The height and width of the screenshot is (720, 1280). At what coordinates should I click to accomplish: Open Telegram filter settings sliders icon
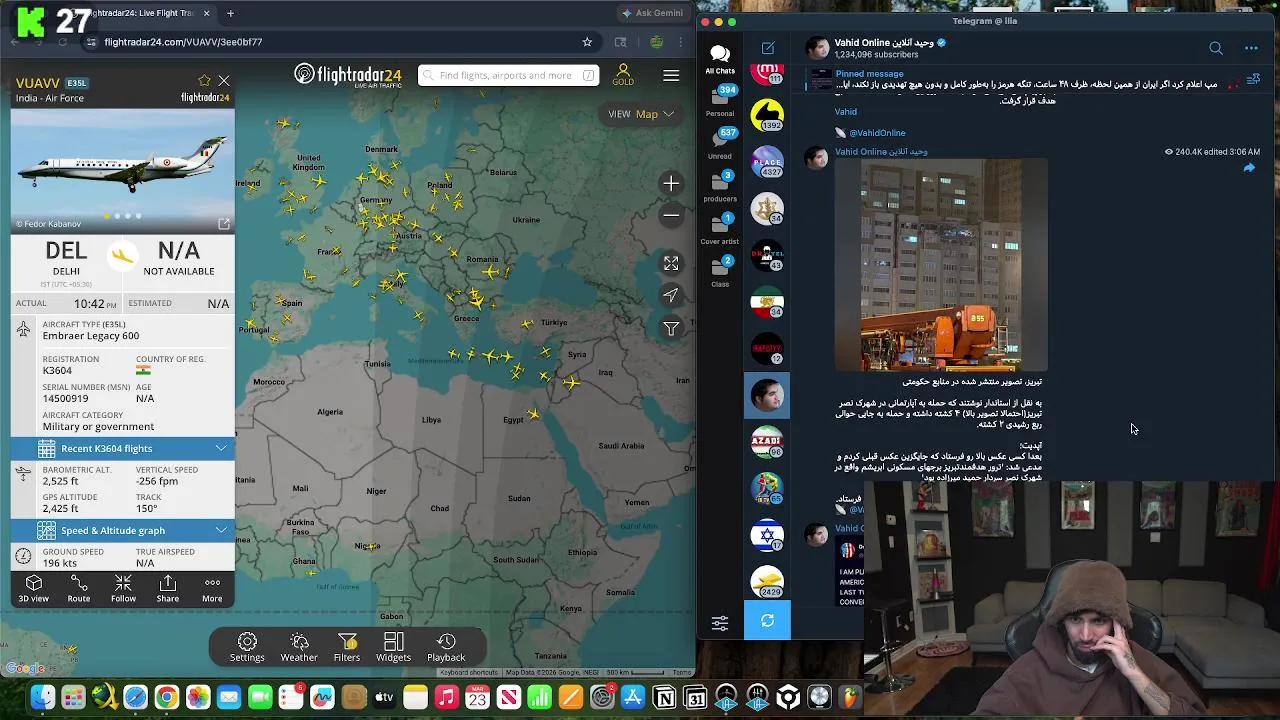pyautogui.click(x=720, y=622)
